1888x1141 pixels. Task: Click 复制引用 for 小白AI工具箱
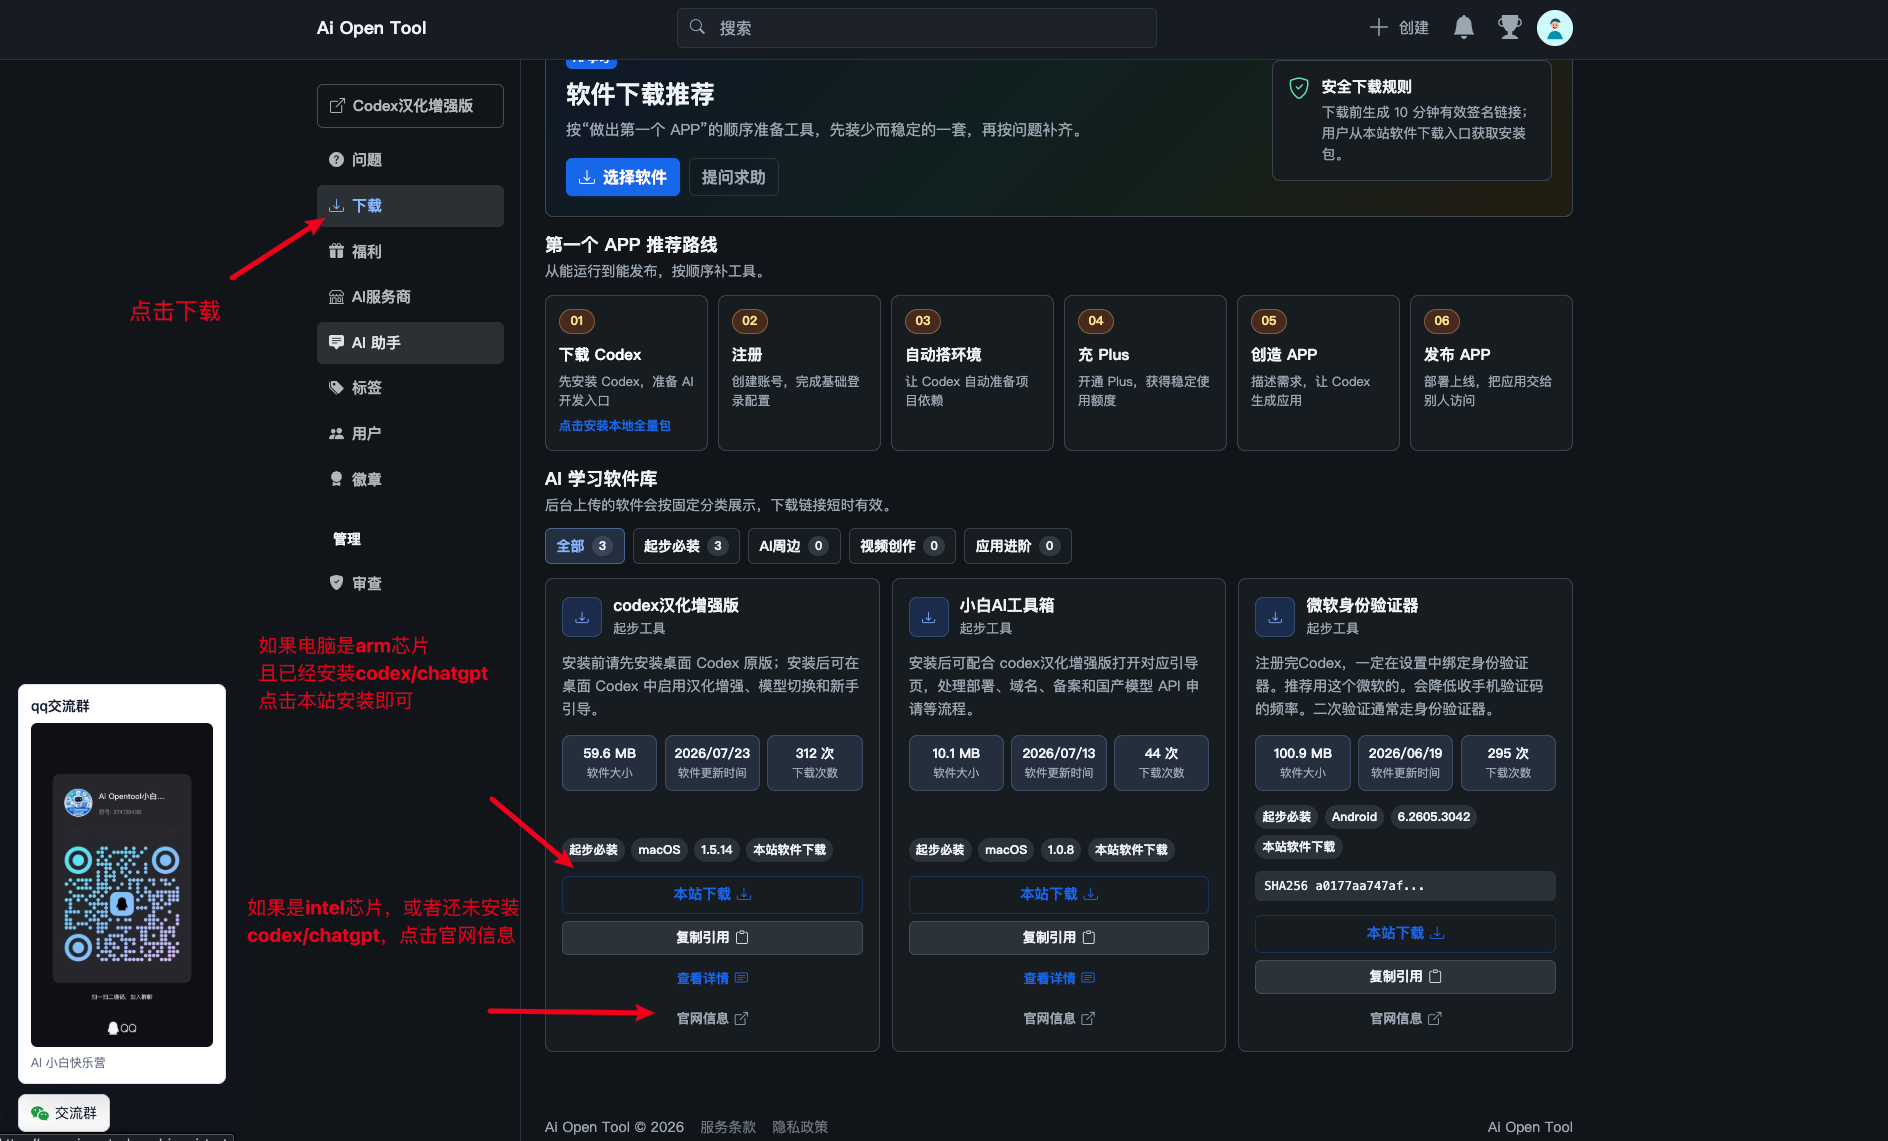(x=1059, y=938)
